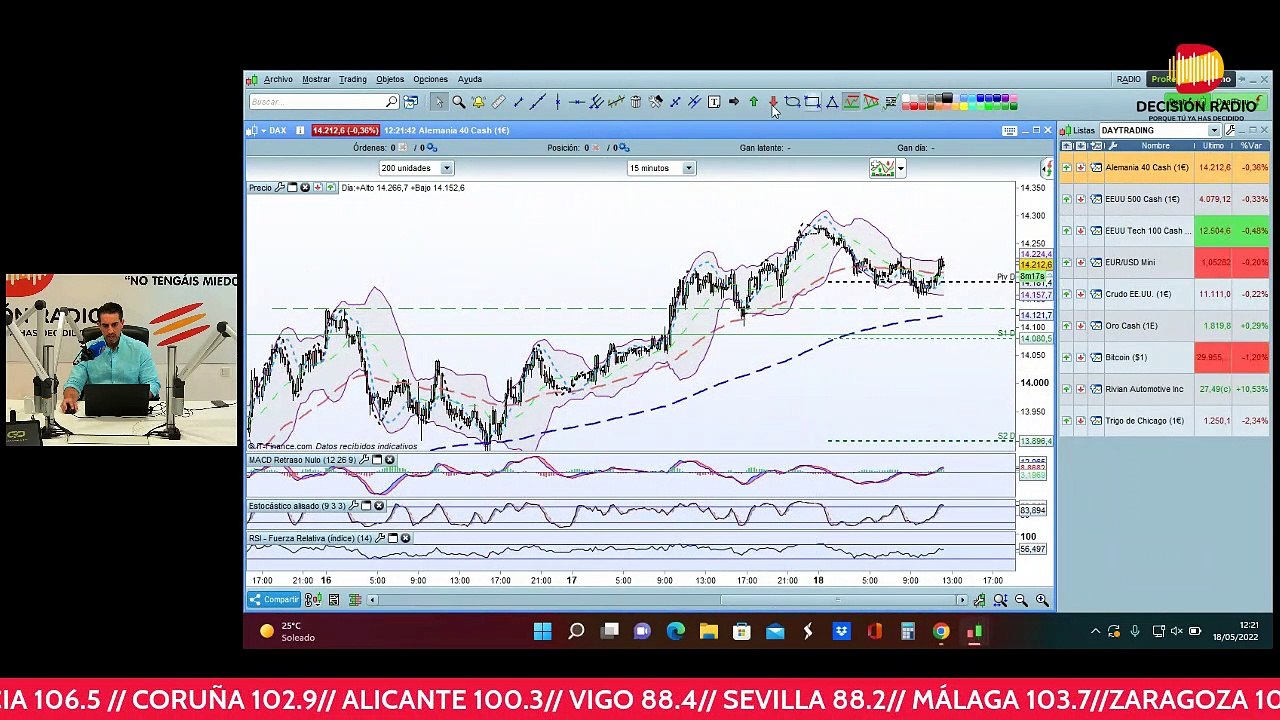Image resolution: width=1280 pixels, height=720 pixels.
Task: Select the vertical line drawing tool
Action: pyautogui.click(x=557, y=102)
